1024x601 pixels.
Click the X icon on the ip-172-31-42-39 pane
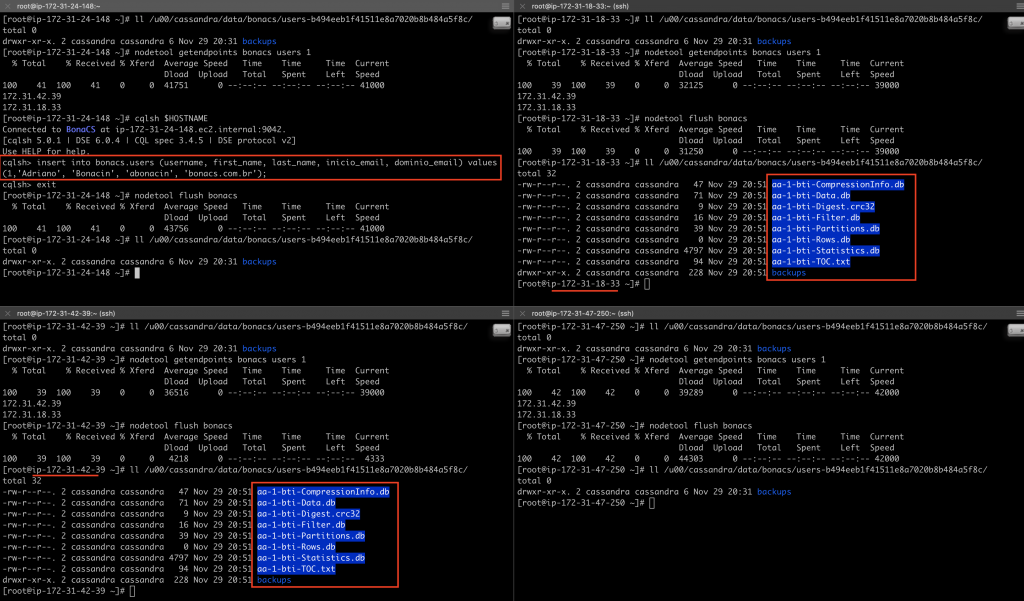6,313
